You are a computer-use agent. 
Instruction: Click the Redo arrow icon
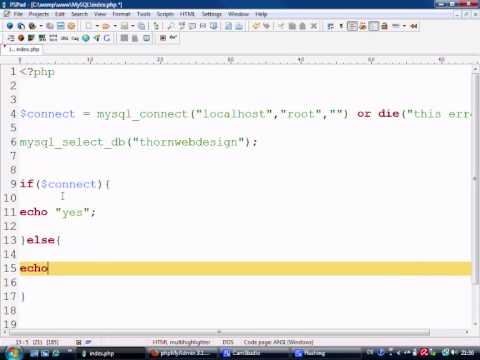(266, 26)
